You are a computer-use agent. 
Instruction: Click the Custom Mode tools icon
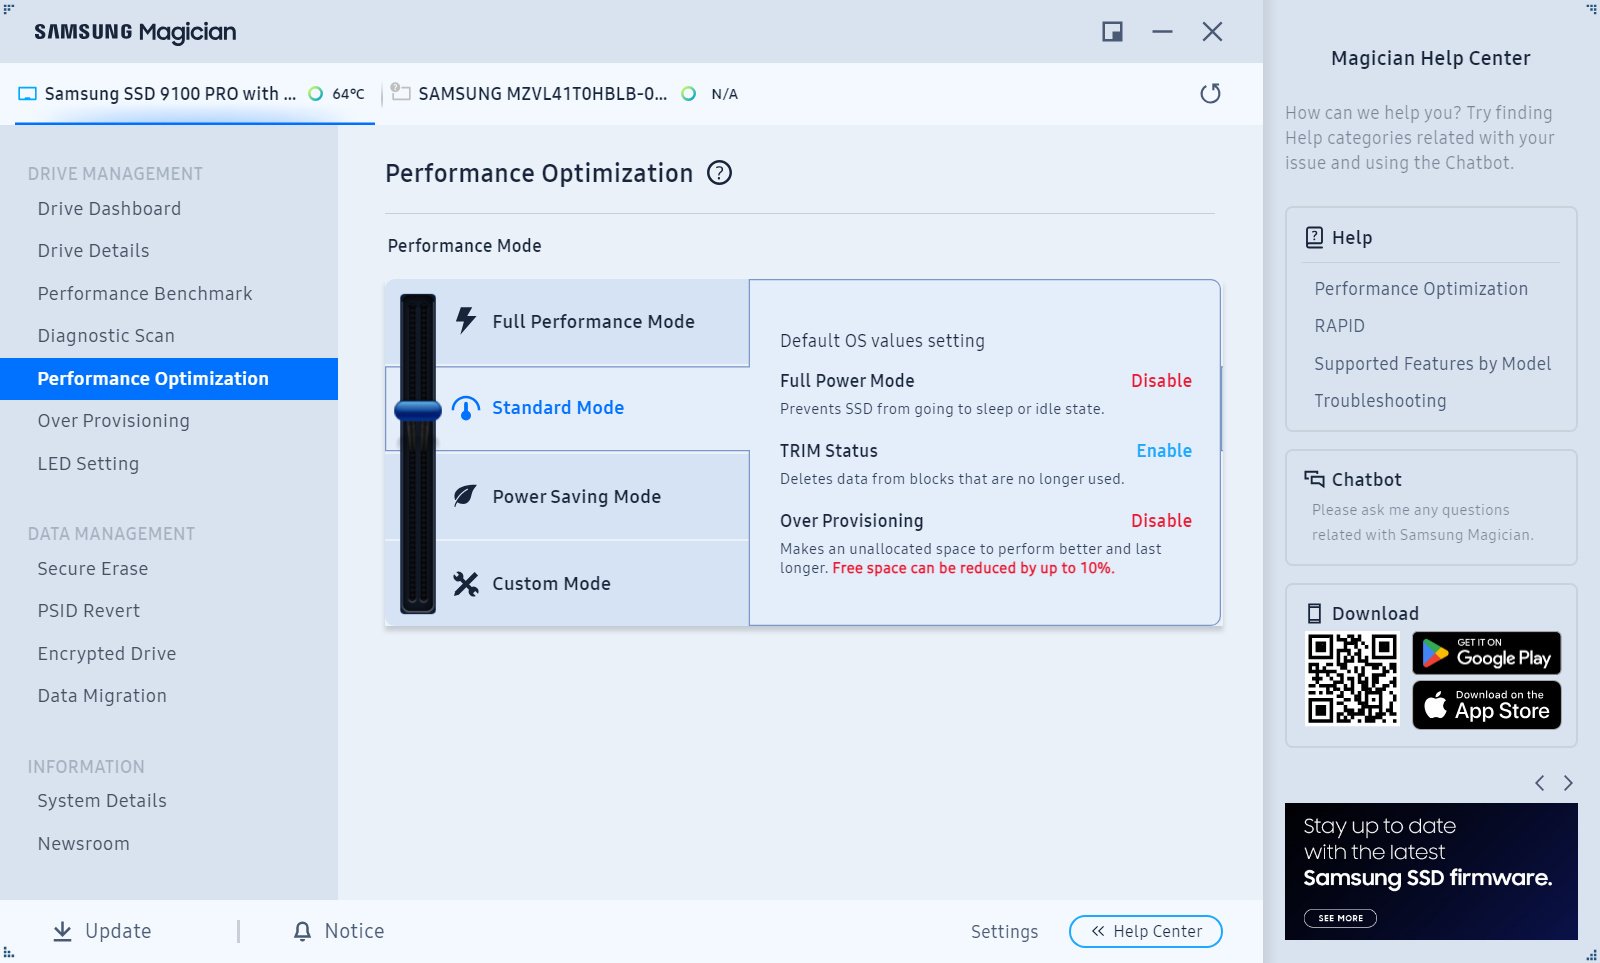[465, 583]
